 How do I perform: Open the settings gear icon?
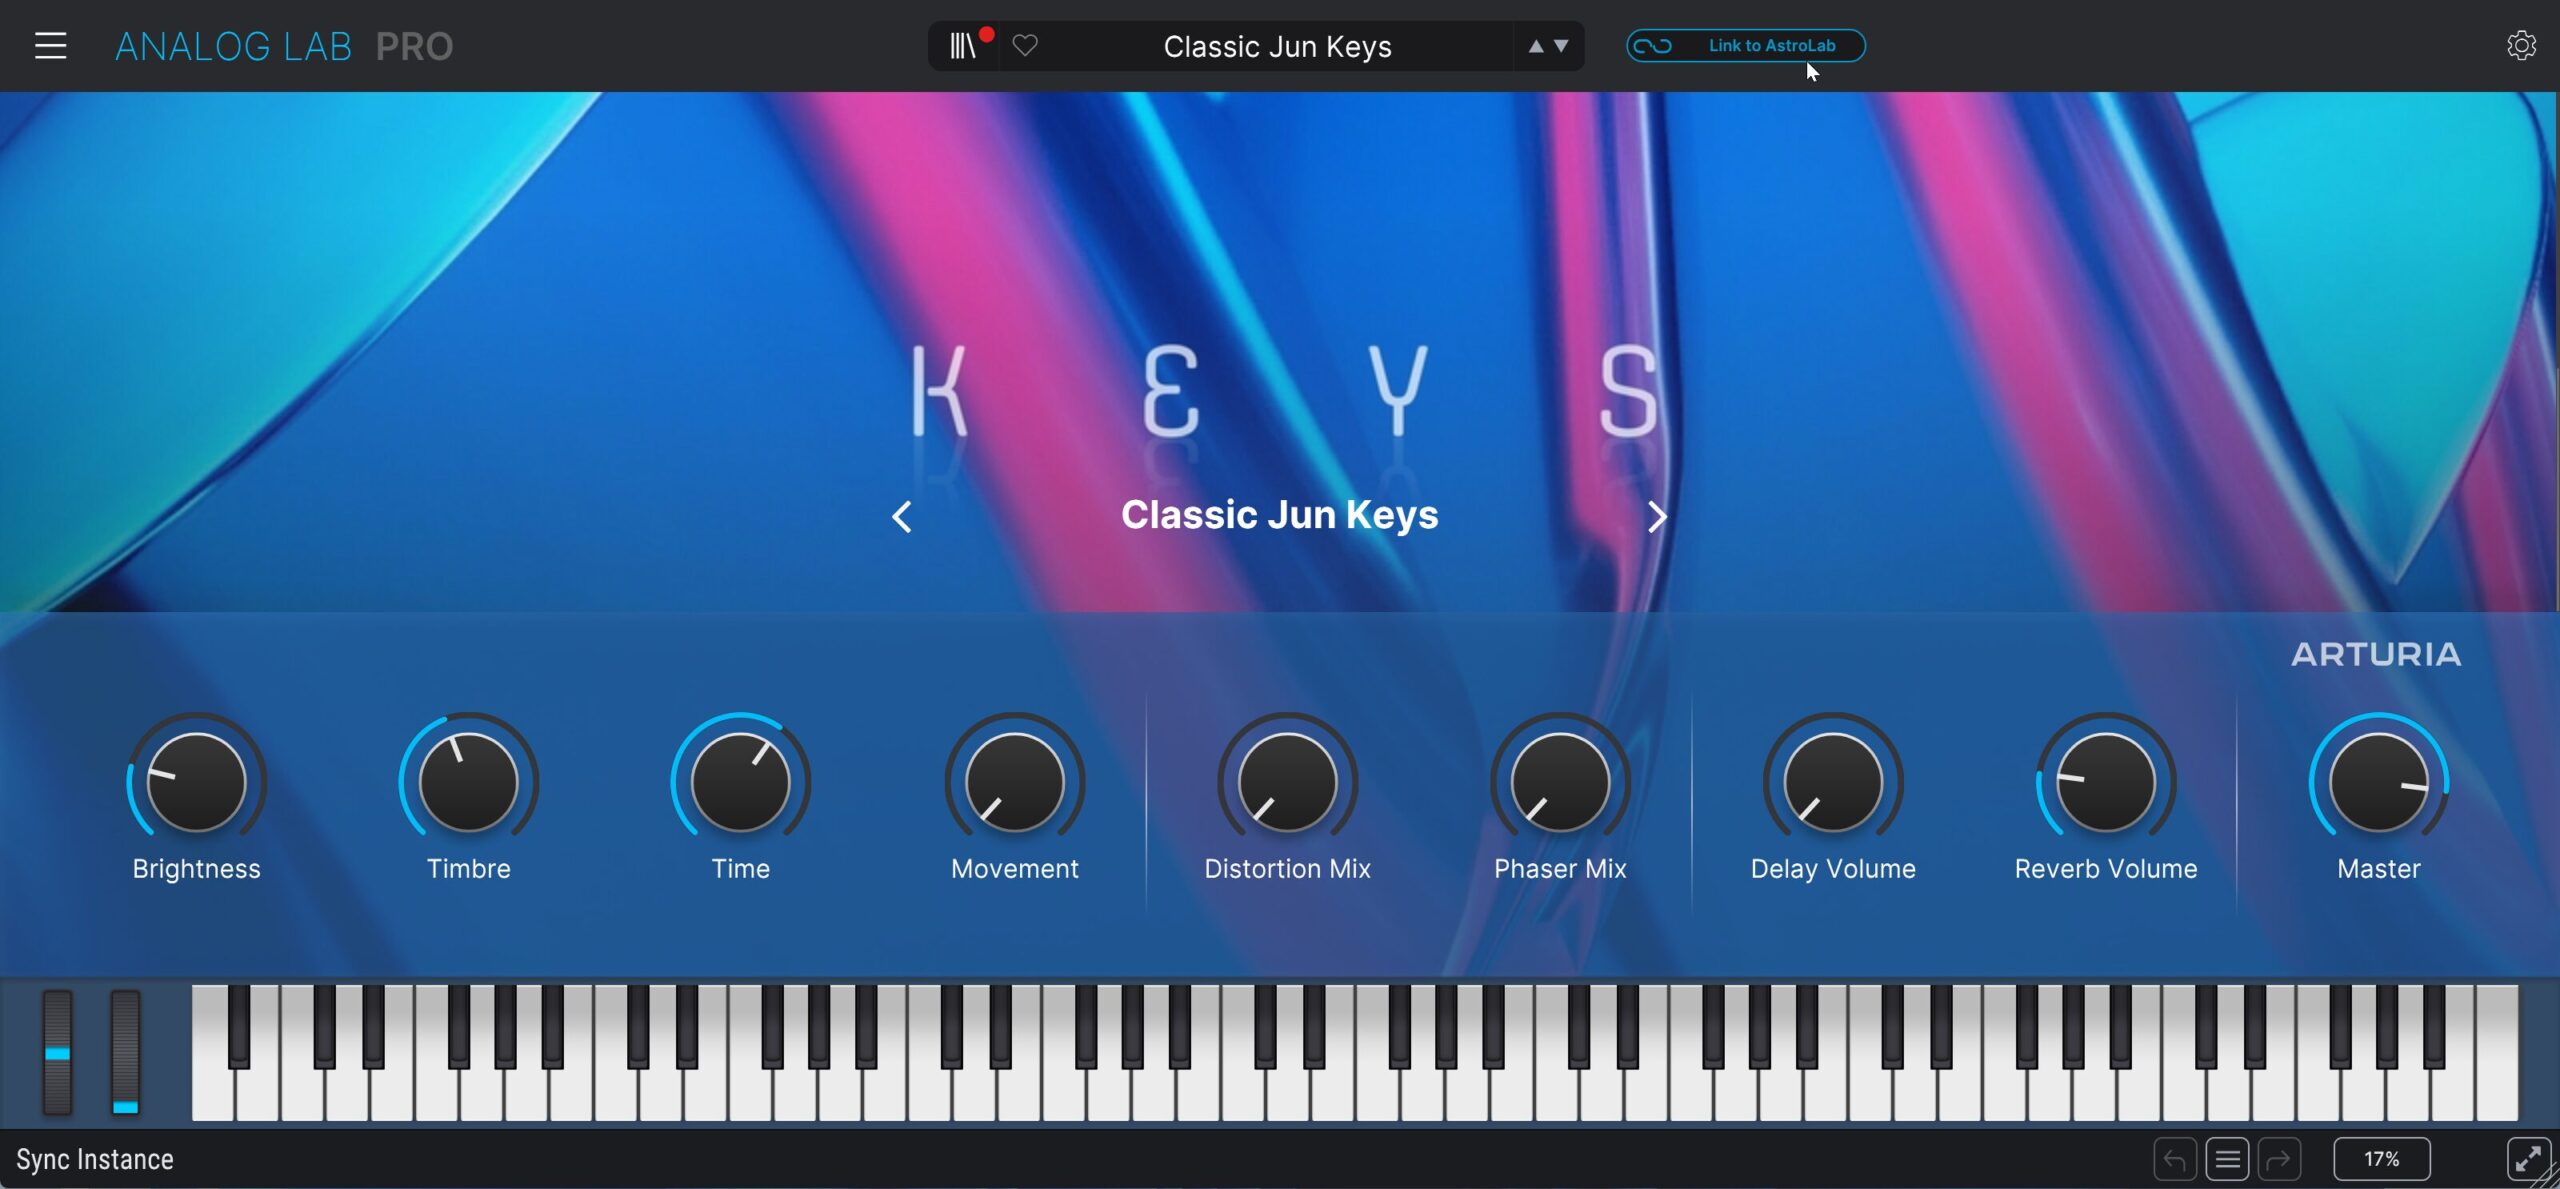(2521, 46)
